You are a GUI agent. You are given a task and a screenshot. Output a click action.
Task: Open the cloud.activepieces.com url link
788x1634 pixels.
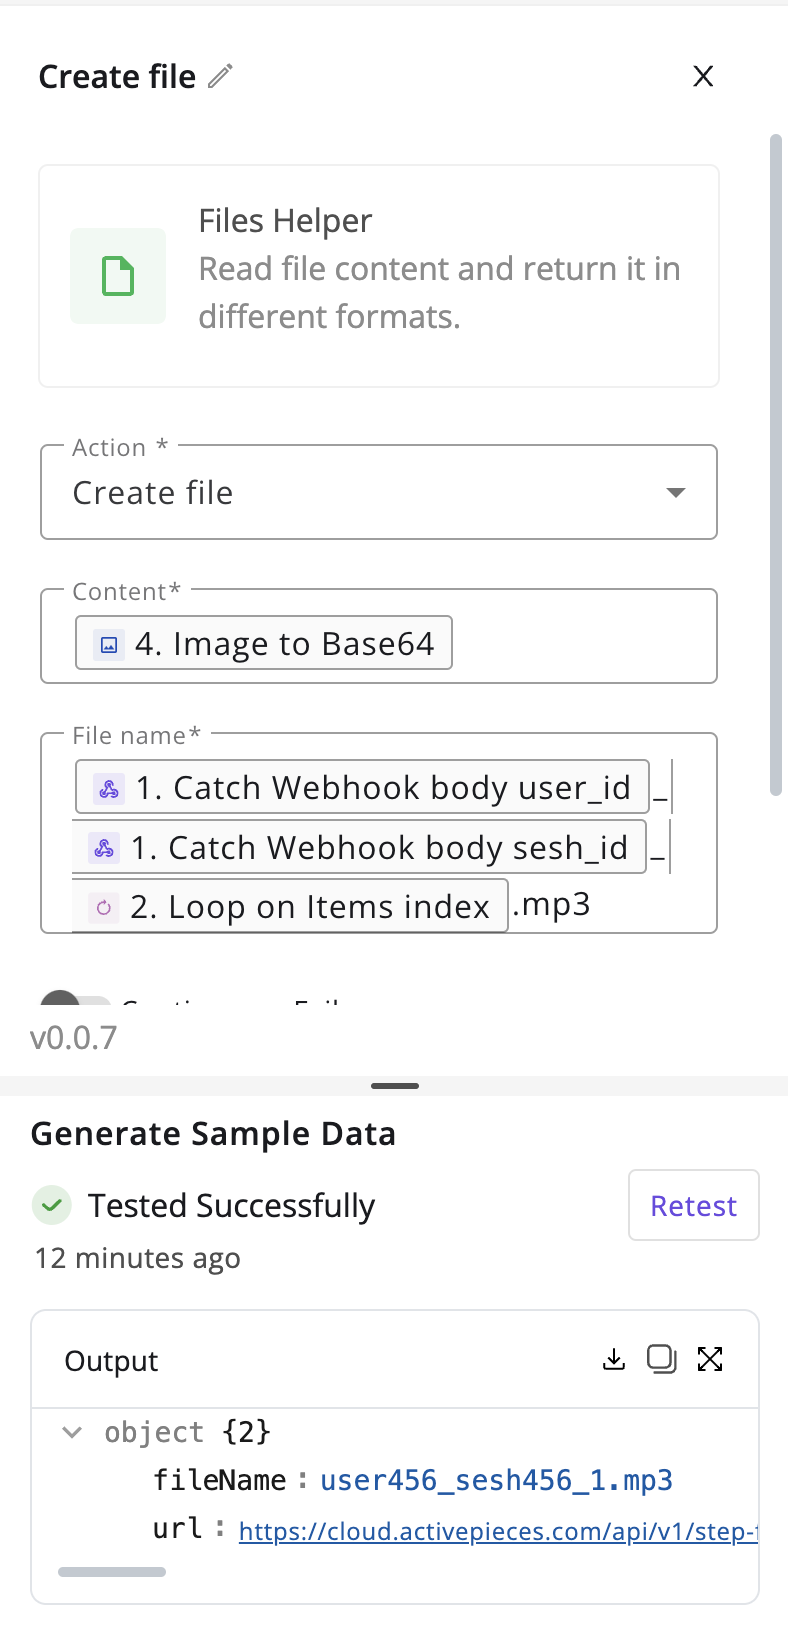point(497,1531)
